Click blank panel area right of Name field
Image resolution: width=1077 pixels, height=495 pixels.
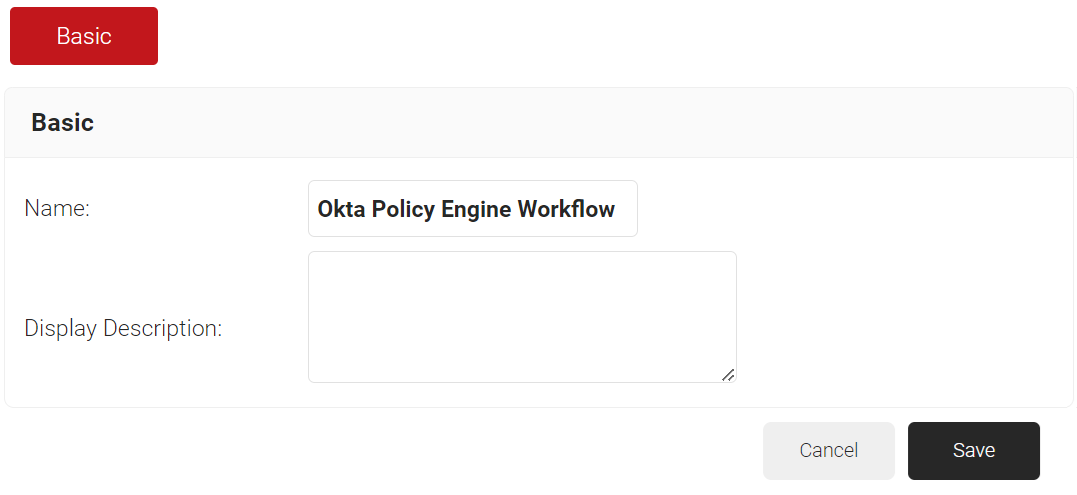[x=850, y=209]
